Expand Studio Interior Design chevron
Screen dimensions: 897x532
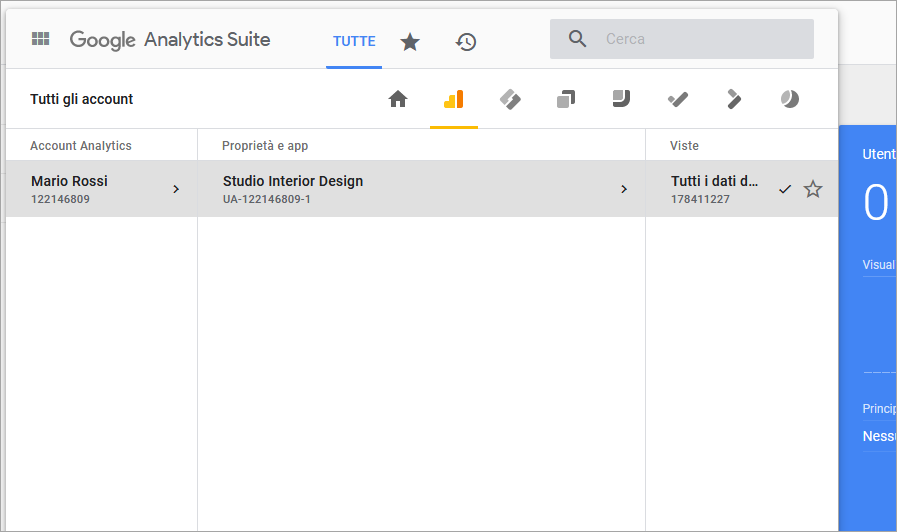pyautogui.click(x=624, y=189)
